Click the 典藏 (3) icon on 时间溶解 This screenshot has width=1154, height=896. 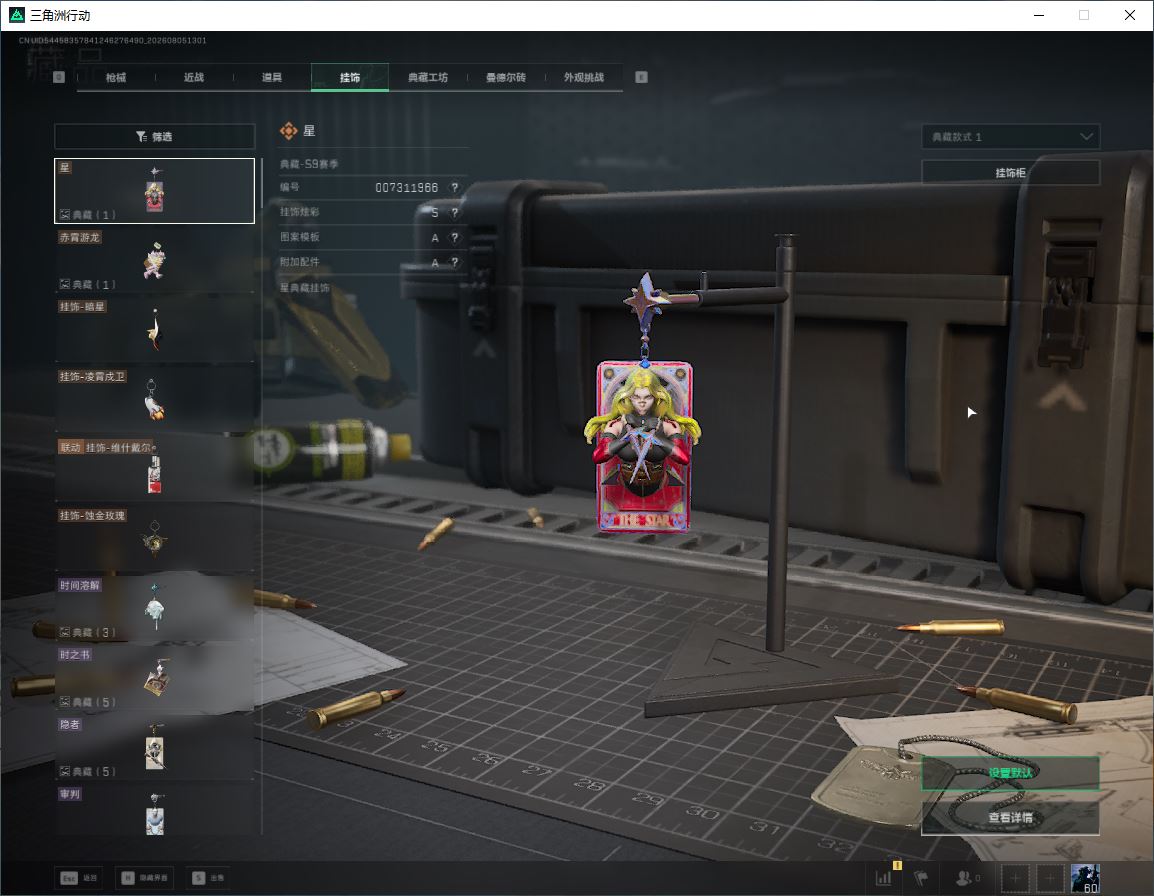65,632
